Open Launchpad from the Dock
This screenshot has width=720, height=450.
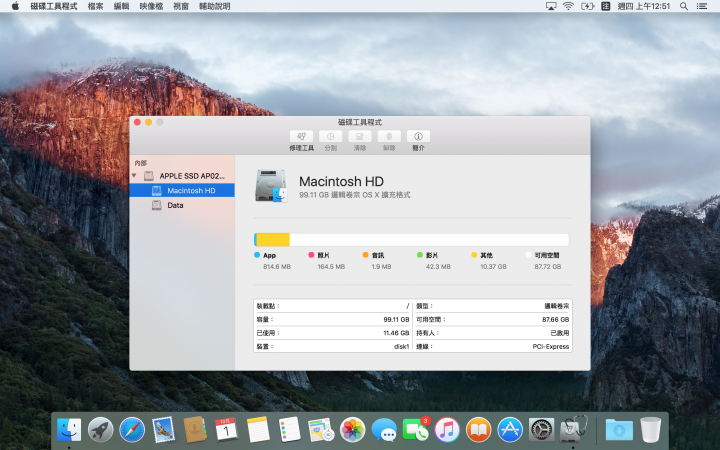(x=101, y=430)
